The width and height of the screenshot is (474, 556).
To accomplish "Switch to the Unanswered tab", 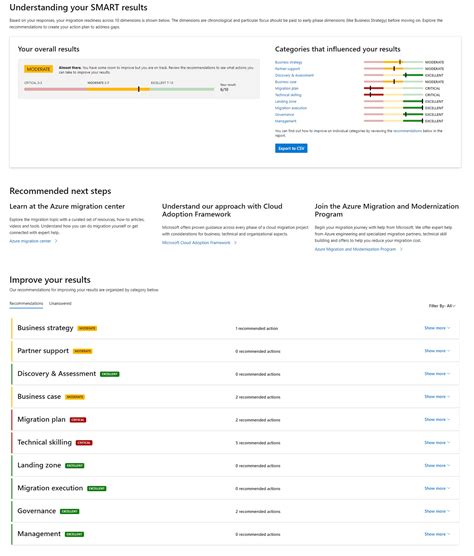I will coord(60,304).
